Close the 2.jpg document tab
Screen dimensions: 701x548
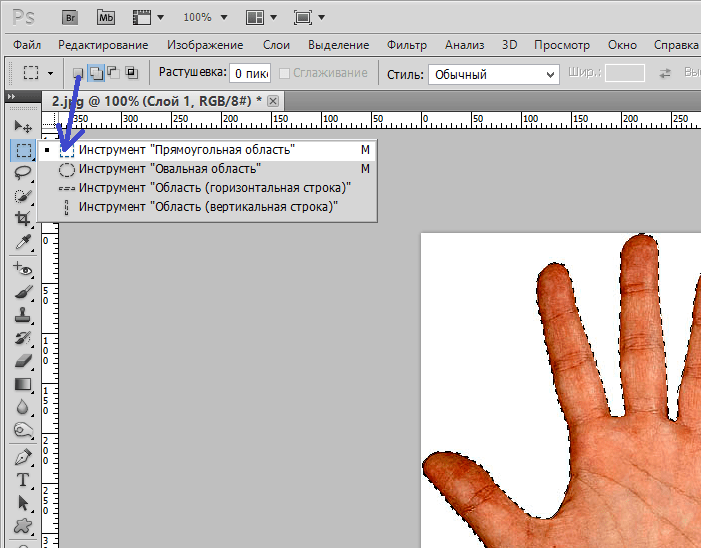(273, 101)
